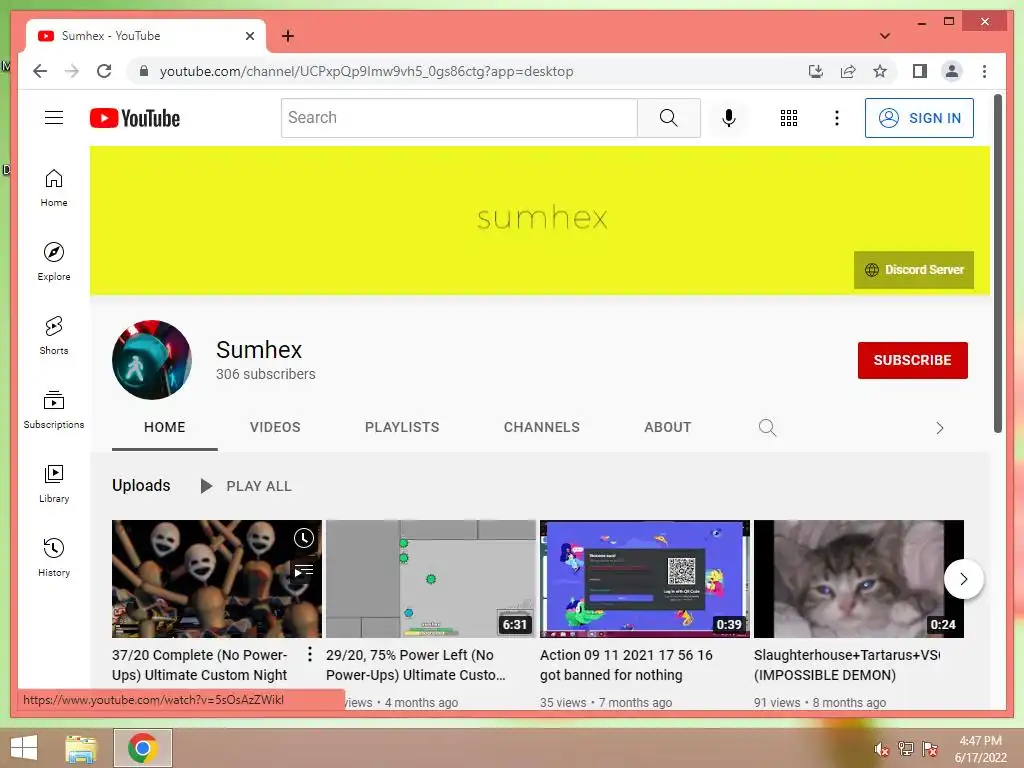Go to Home in sidebar
Screen dimensions: 1024x768
pos(54,188)
